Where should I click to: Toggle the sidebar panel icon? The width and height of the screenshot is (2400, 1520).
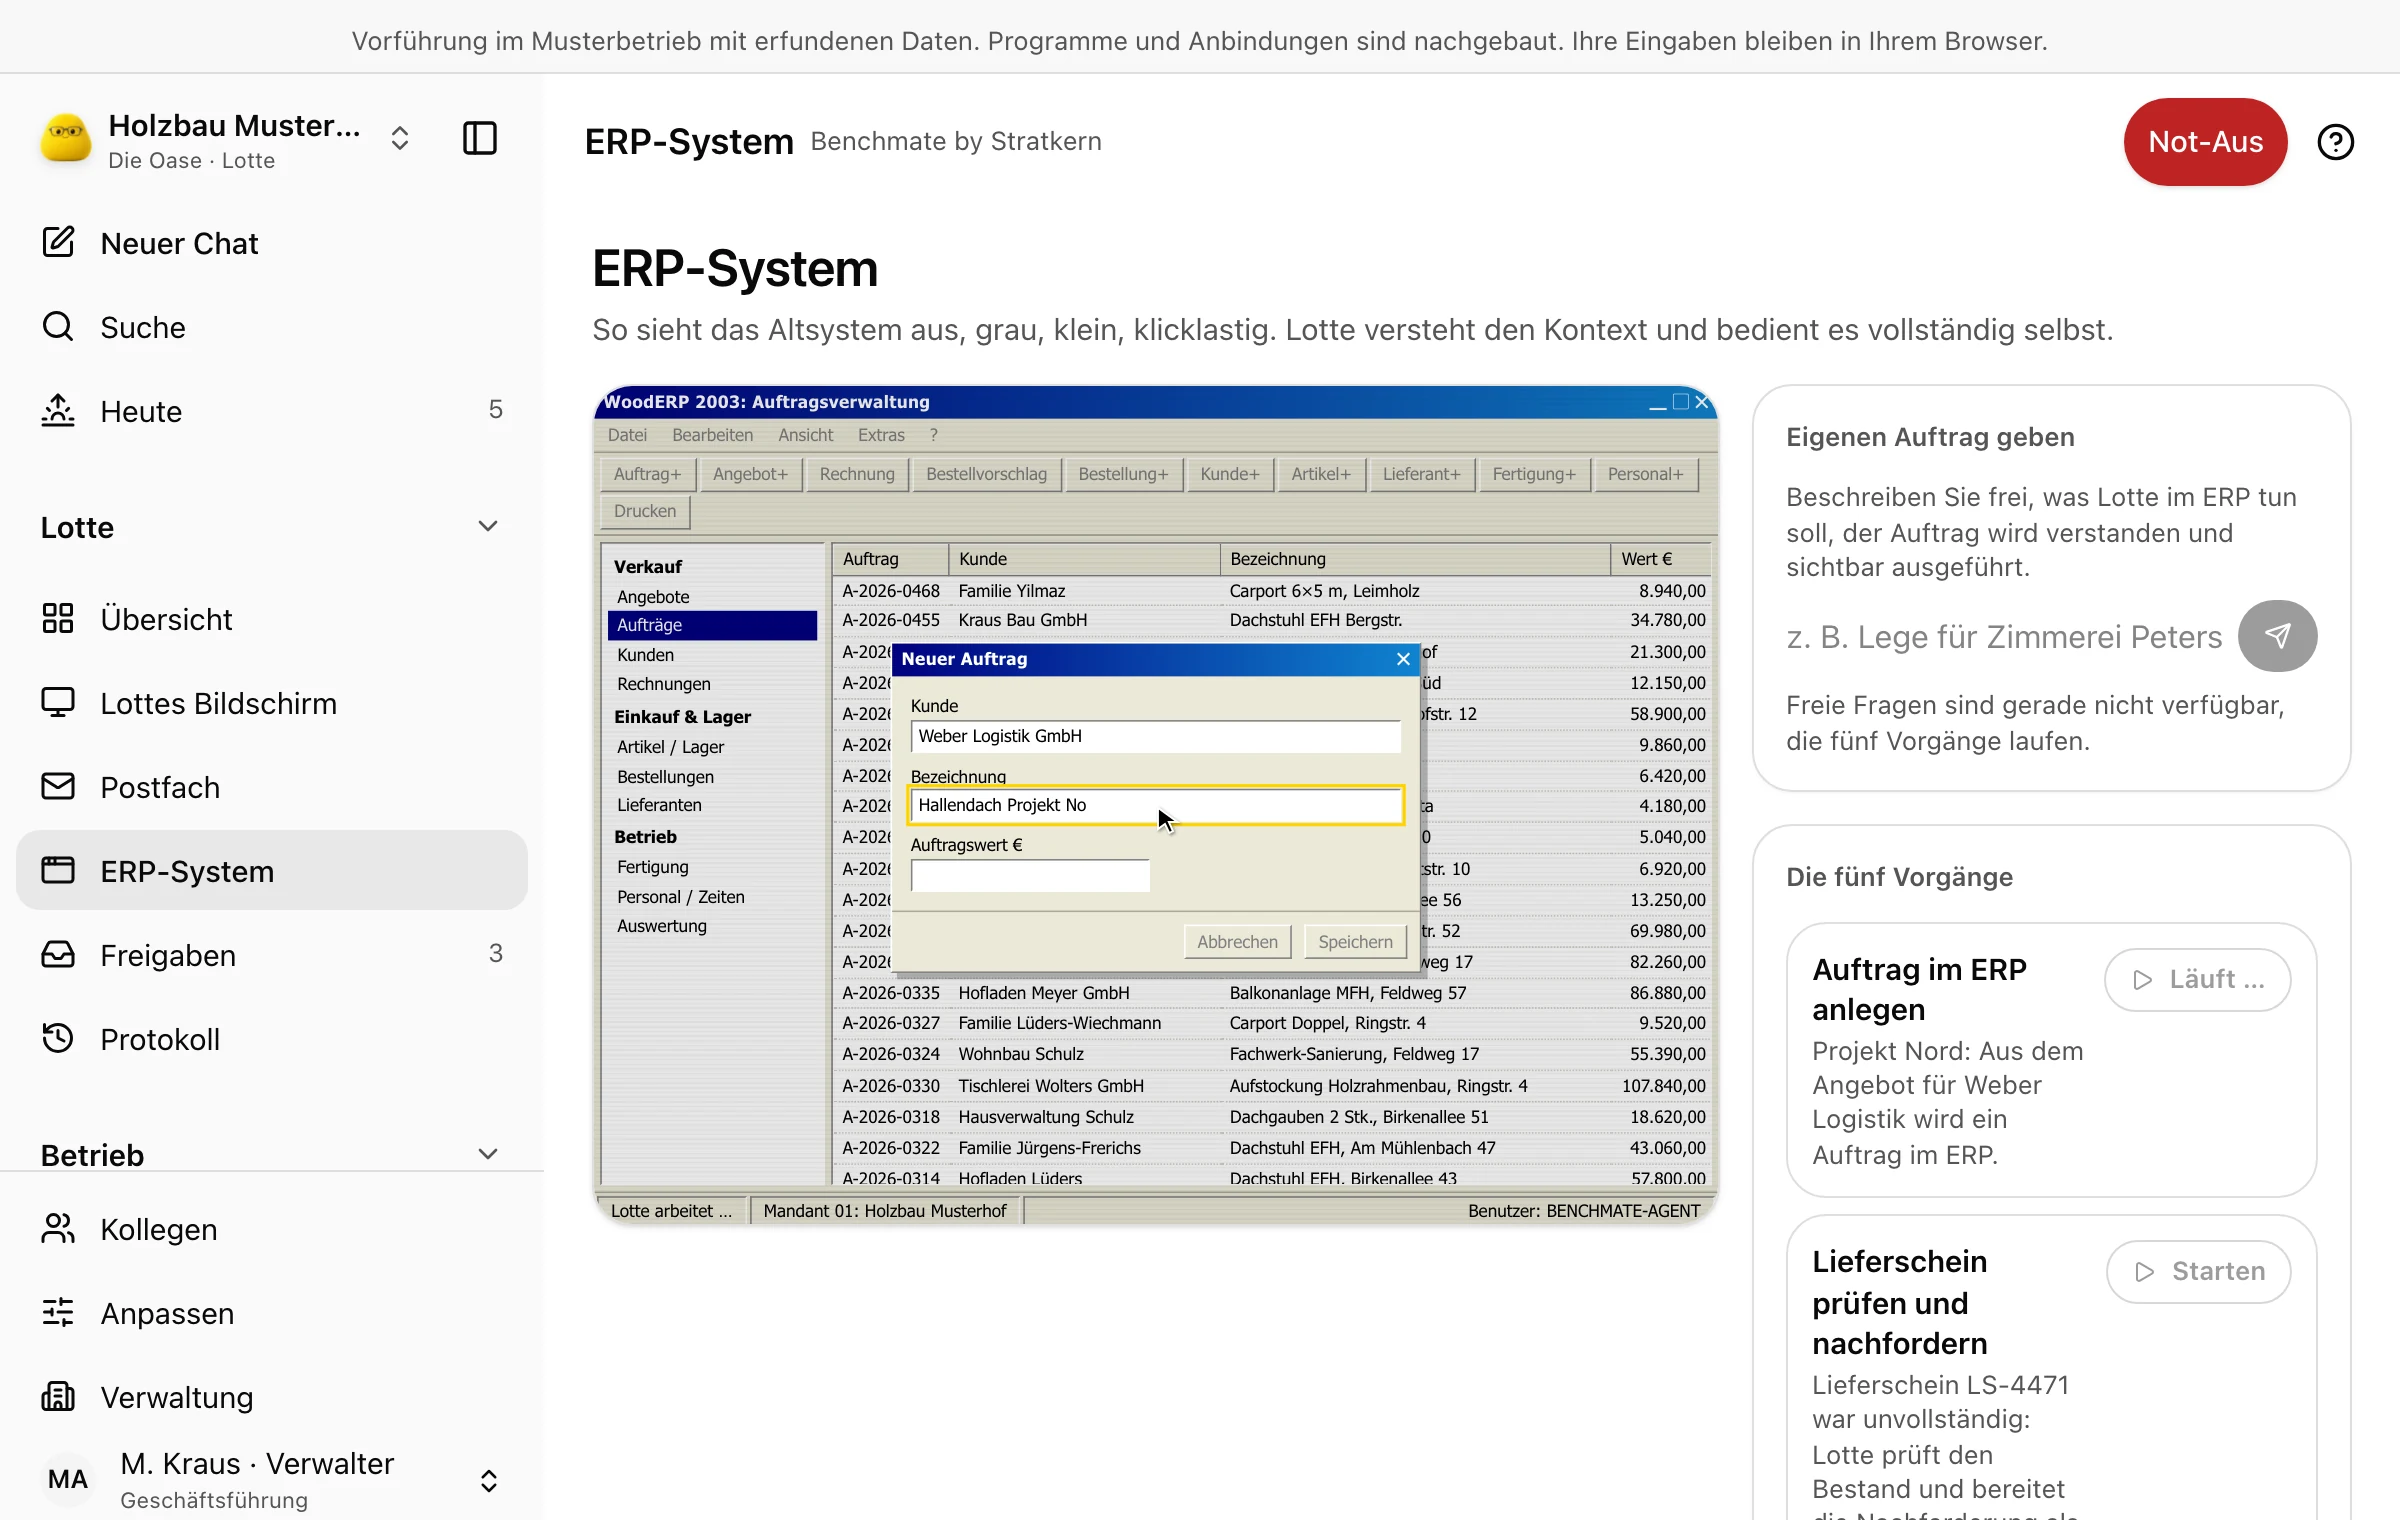[x=480, y=139]
